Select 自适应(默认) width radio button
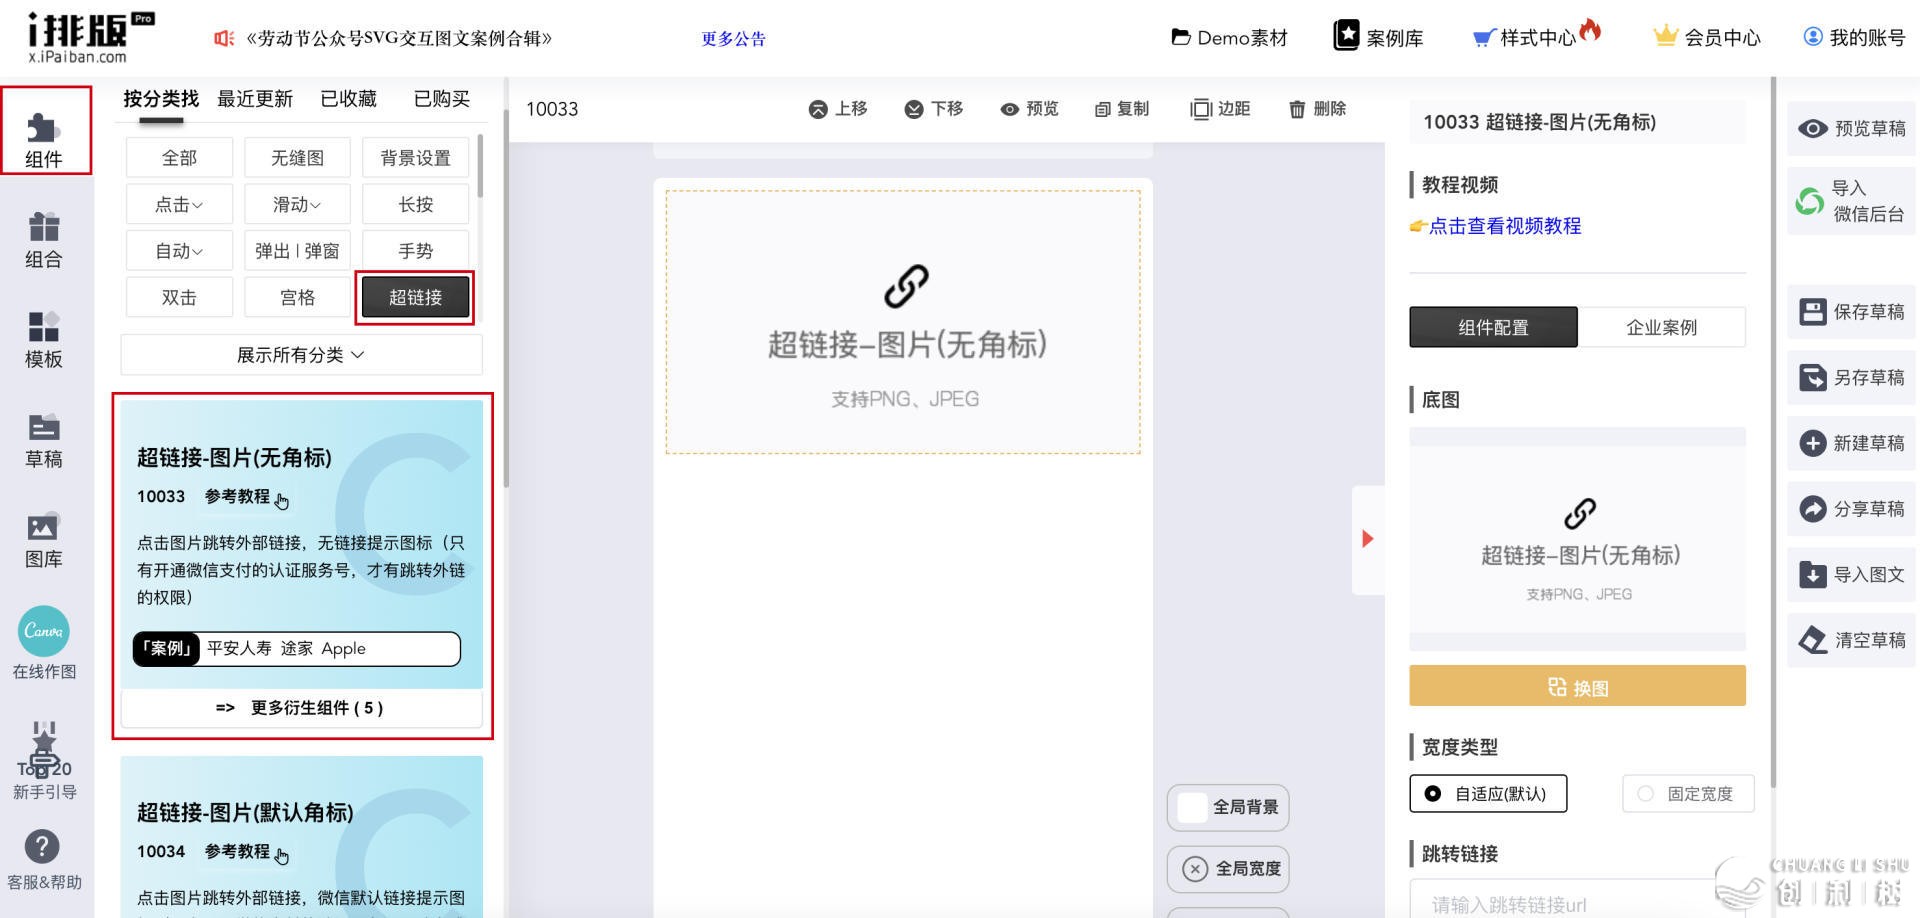Image resolution: width=1920 pixels, height=918 pixels. (1433, 794)
